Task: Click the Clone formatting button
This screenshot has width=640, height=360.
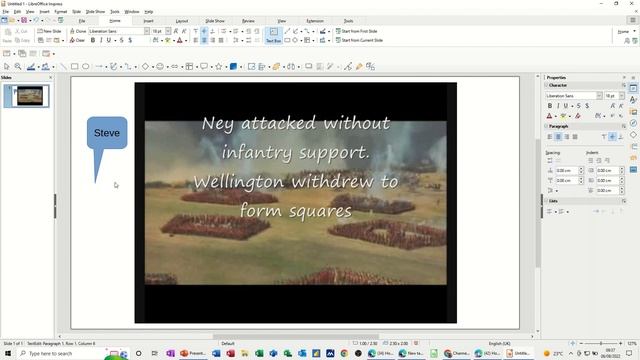Action: click(78, 31)
